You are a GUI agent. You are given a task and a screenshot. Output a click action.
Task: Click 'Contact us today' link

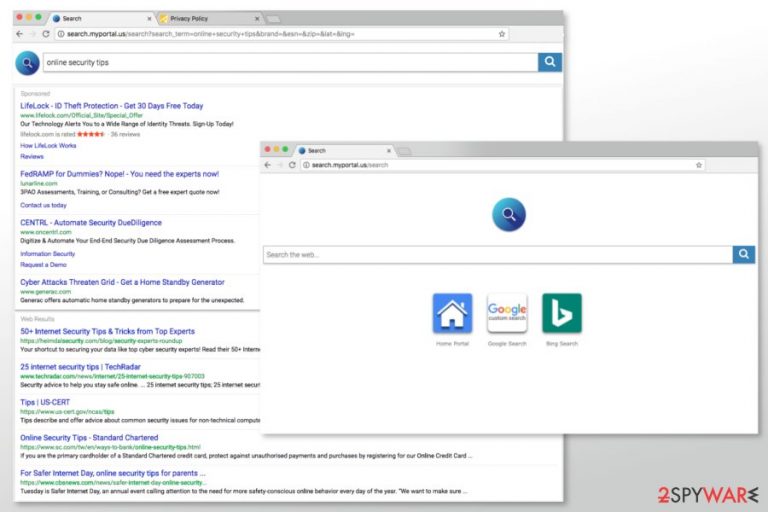pos(43,205)
